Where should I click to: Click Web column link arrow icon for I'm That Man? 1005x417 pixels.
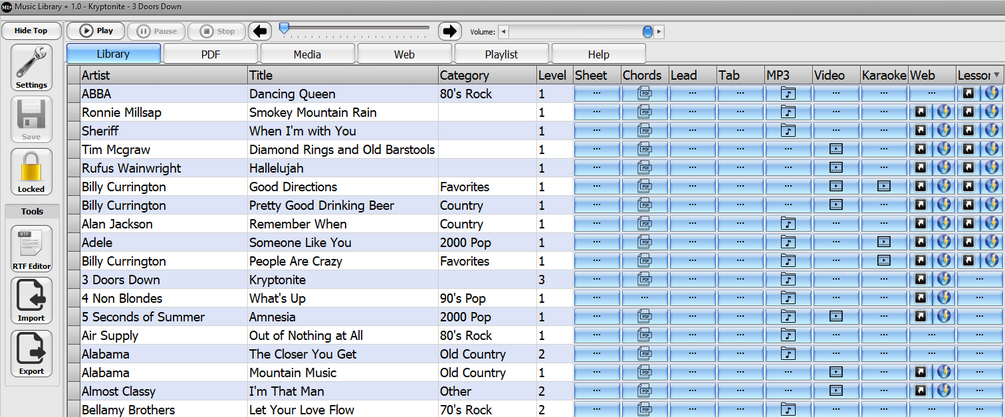pyautogui.click(x=920, y=391)
